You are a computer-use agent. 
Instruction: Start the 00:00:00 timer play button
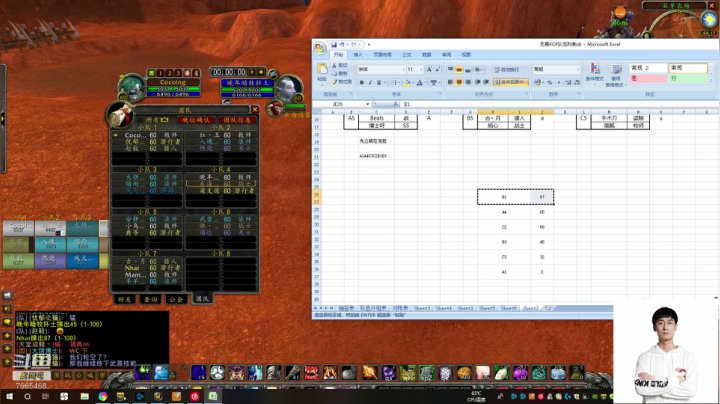tap(252, 72)
